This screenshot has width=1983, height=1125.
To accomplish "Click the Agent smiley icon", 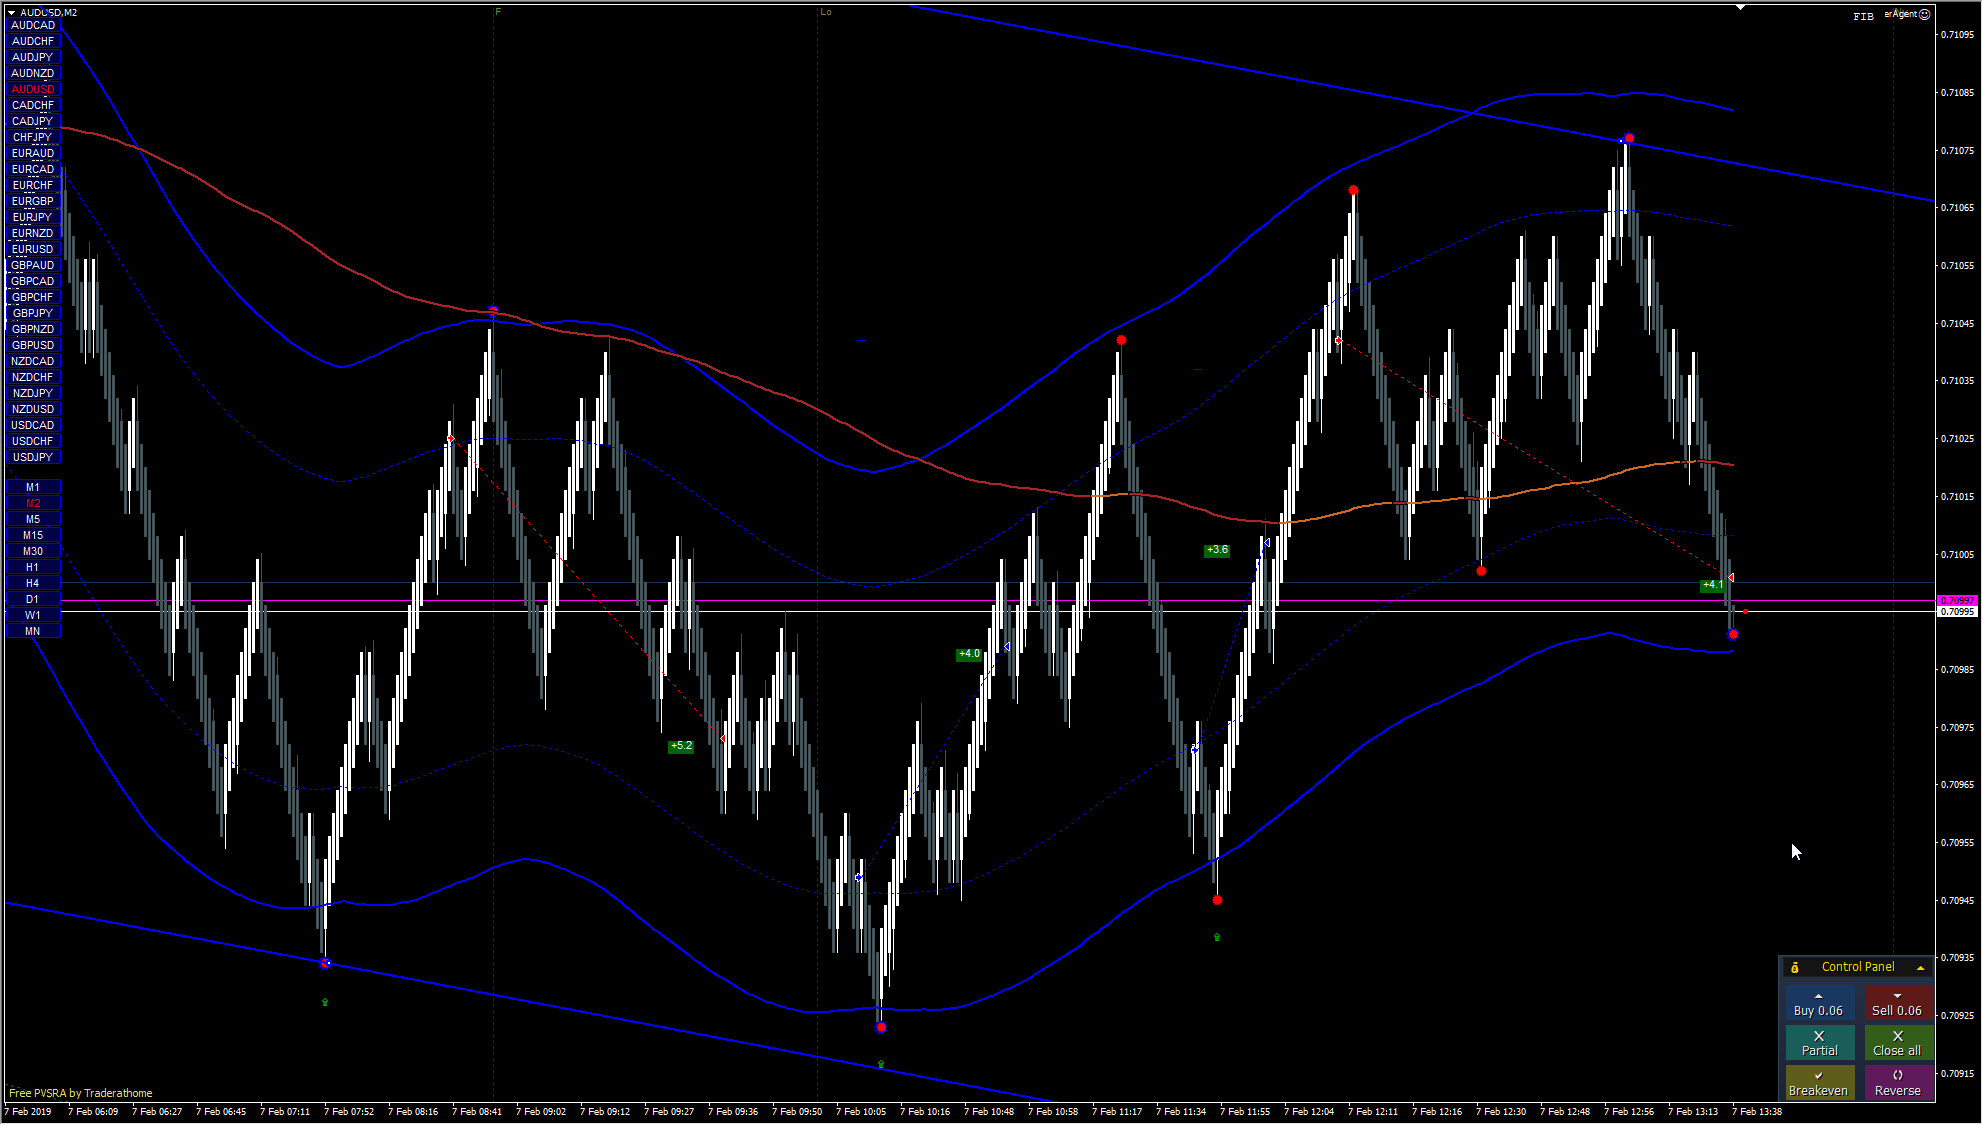I will (x=1925, y=14).
